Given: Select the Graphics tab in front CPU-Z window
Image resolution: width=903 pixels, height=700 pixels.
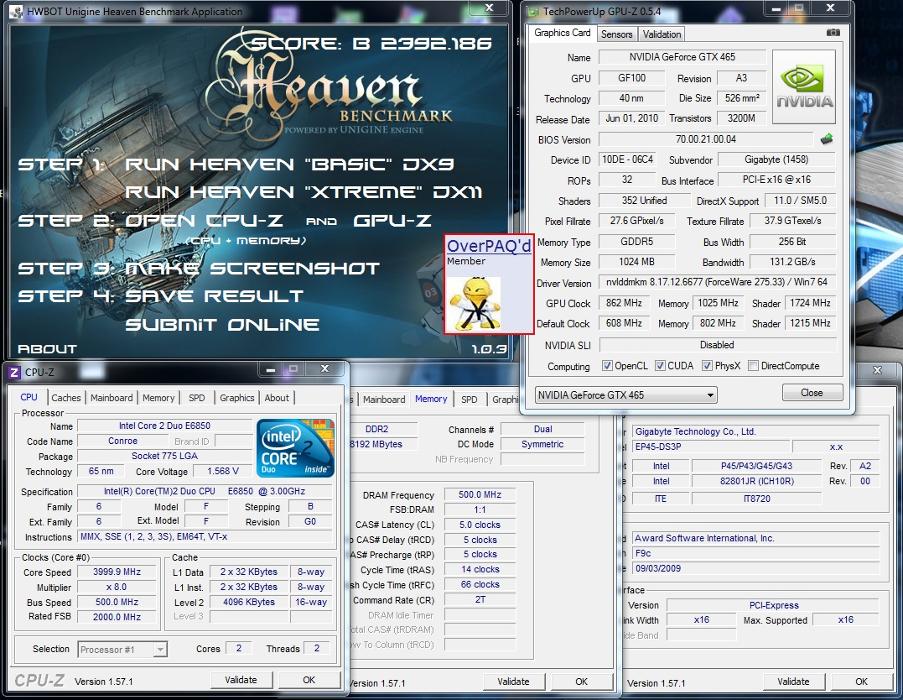Looking at the screenshot, I should [x=237, y=398].
